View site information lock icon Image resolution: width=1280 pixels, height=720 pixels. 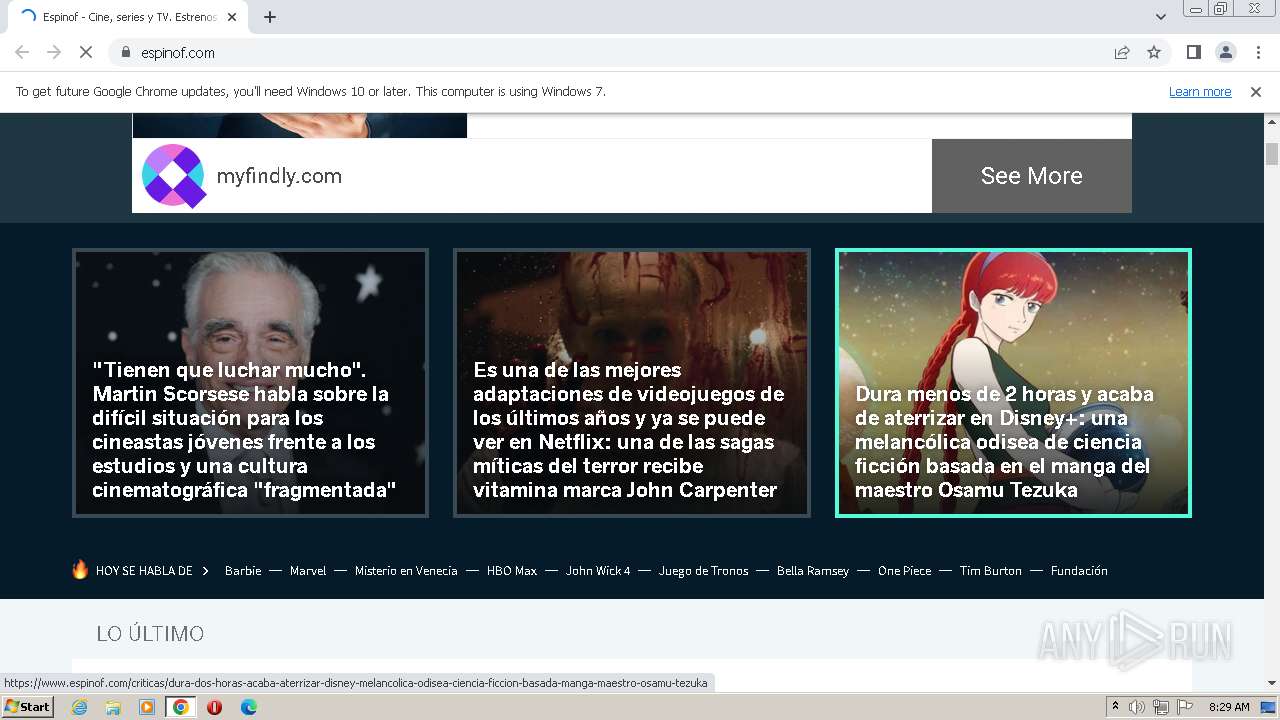tap(126, 52)
